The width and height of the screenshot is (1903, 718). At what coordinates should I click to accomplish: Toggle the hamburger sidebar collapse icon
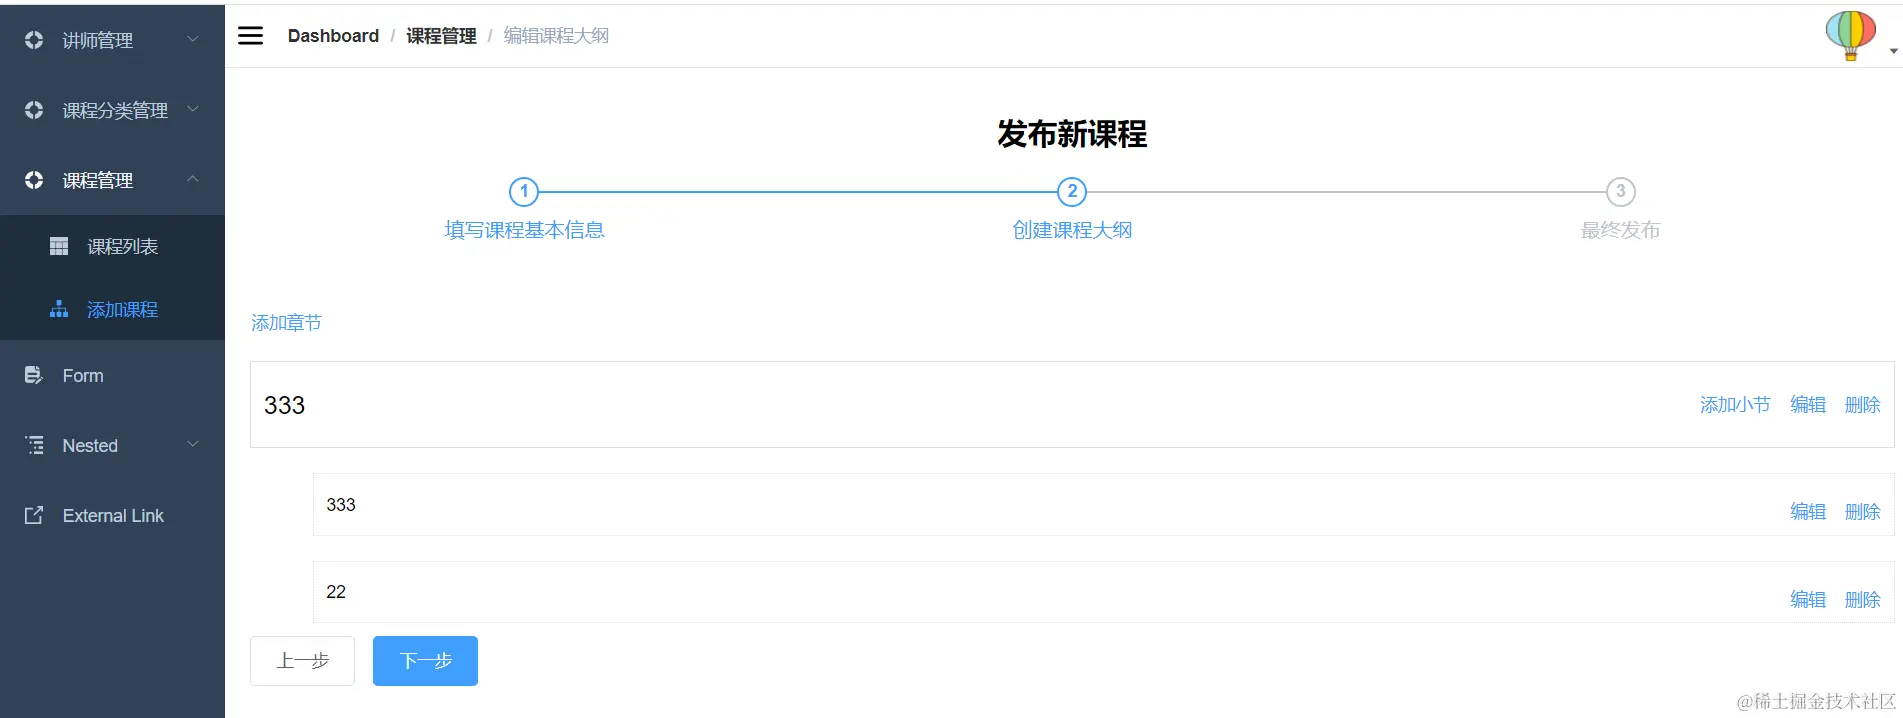click(x=250, y=36)
